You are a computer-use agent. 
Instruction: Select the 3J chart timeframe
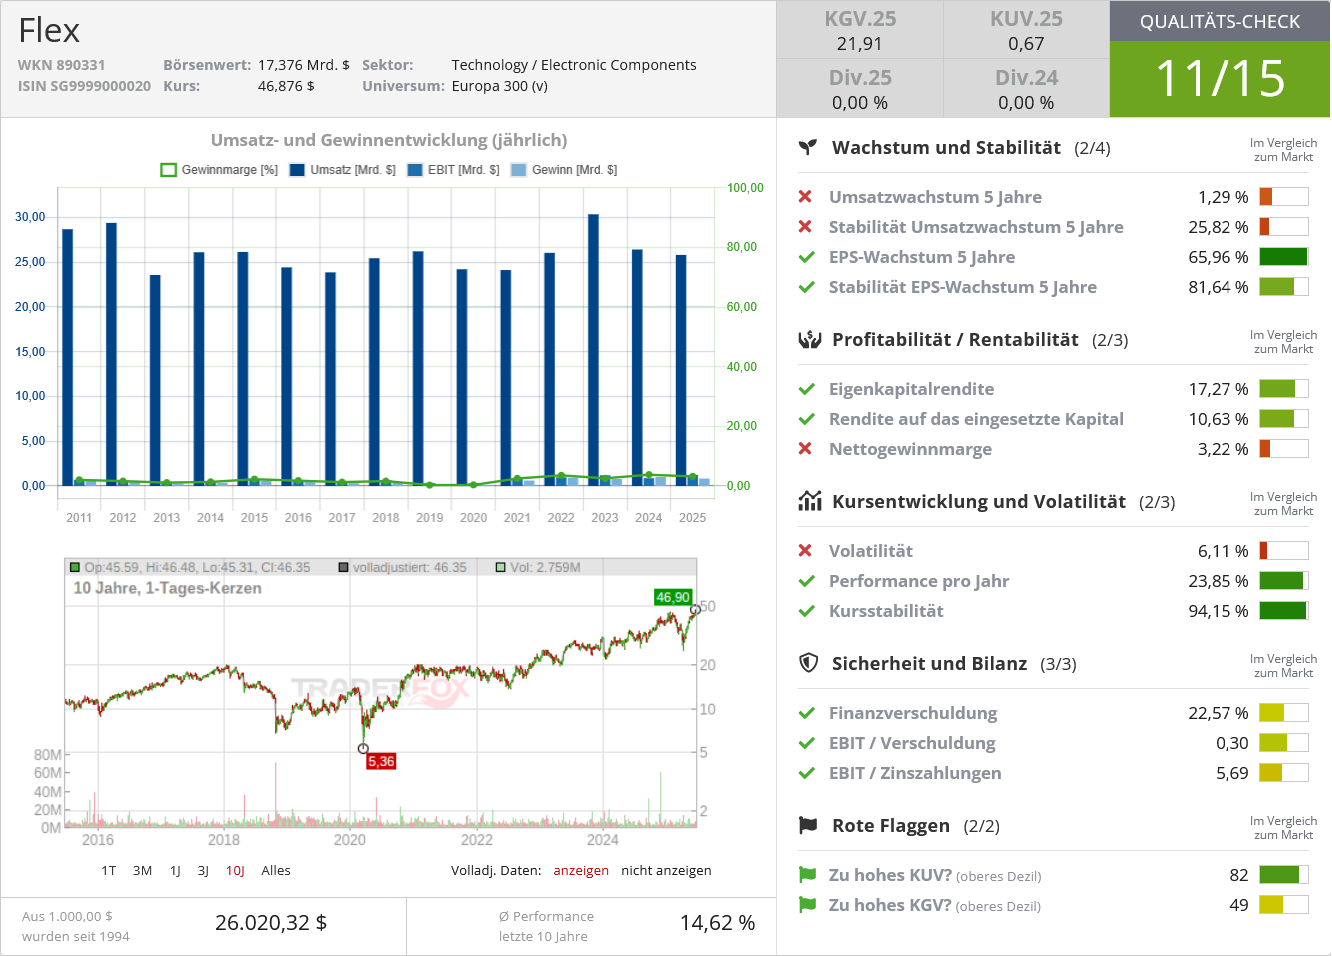(203, 871)
